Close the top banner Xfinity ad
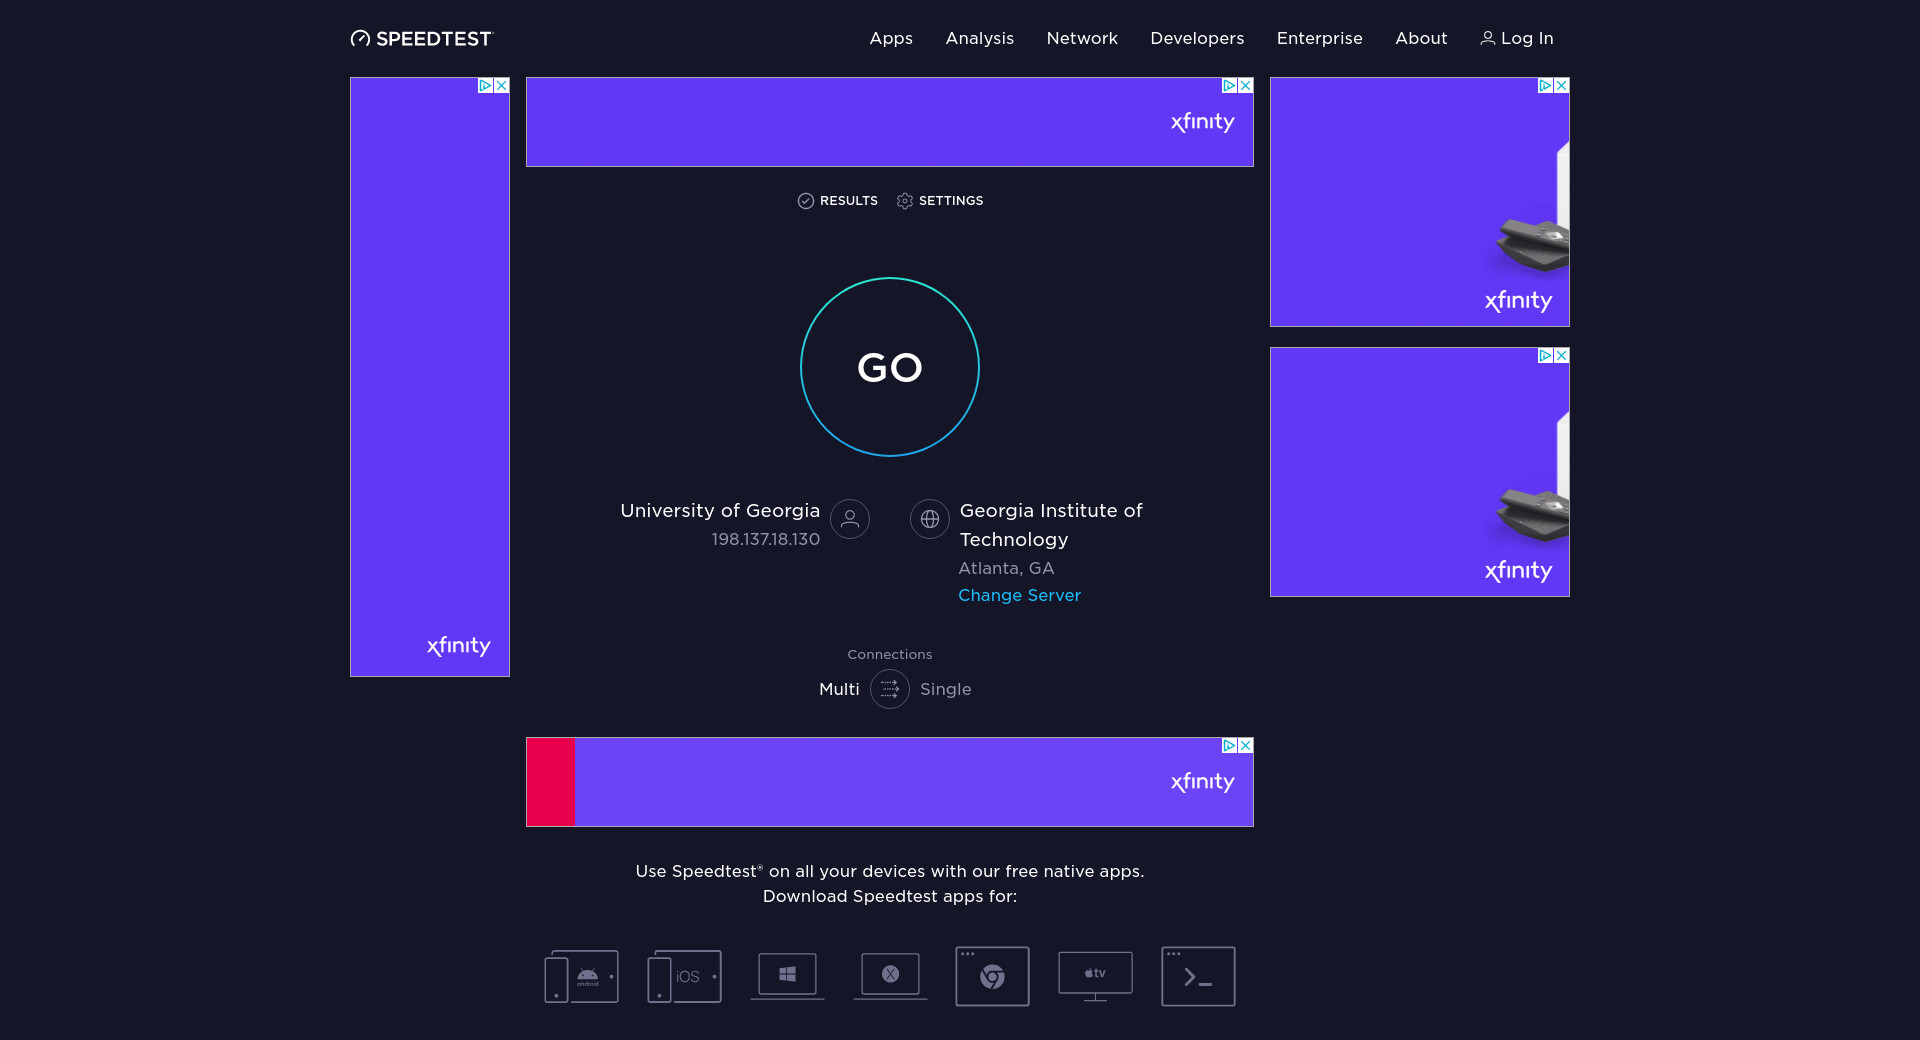Viewport: 1920px width, 1040px height. point(1246,86)
